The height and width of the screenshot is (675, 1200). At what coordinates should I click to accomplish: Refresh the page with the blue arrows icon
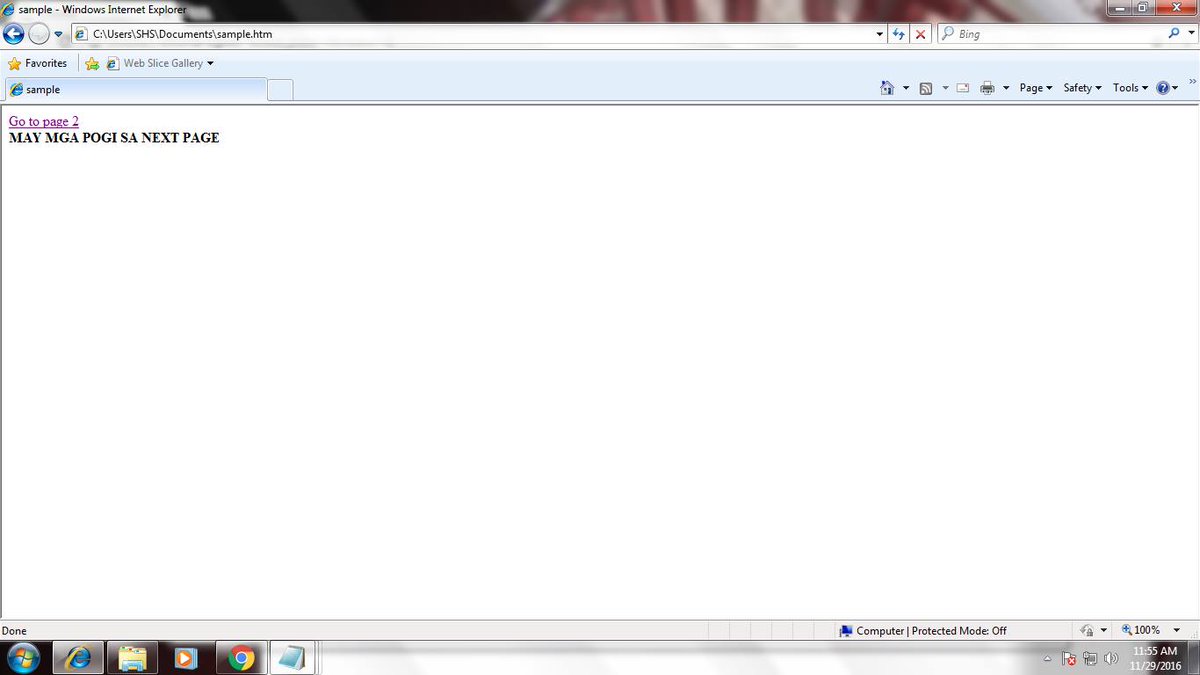click(x=899, y=34)
